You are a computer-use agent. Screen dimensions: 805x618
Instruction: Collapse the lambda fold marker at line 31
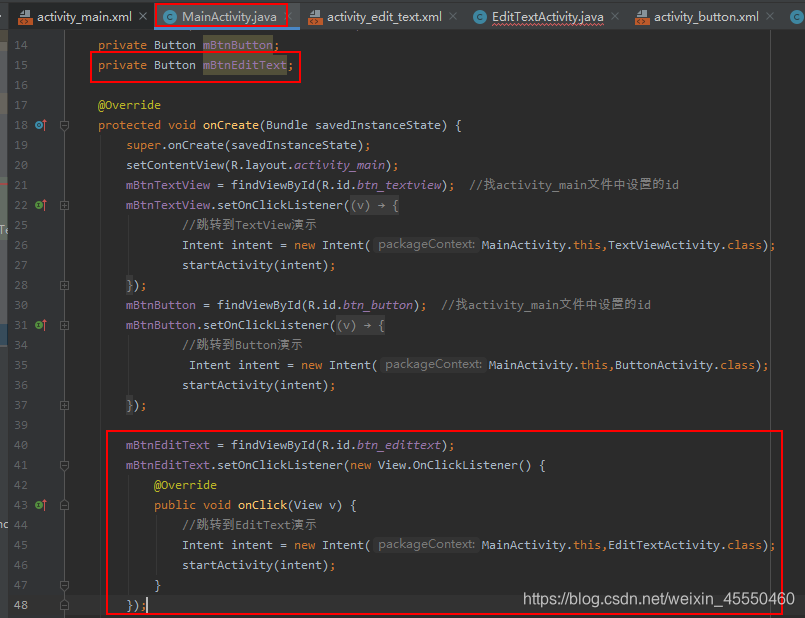(x=63, y=324)
